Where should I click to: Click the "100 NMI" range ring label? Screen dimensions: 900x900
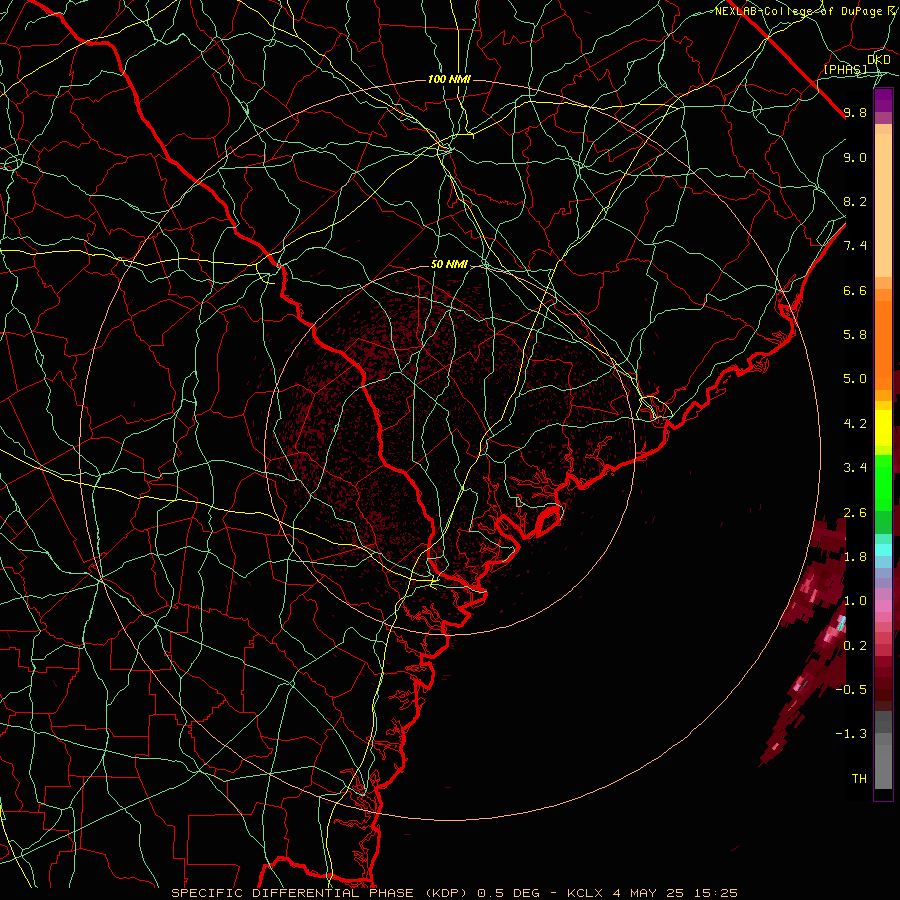point(449,79)
